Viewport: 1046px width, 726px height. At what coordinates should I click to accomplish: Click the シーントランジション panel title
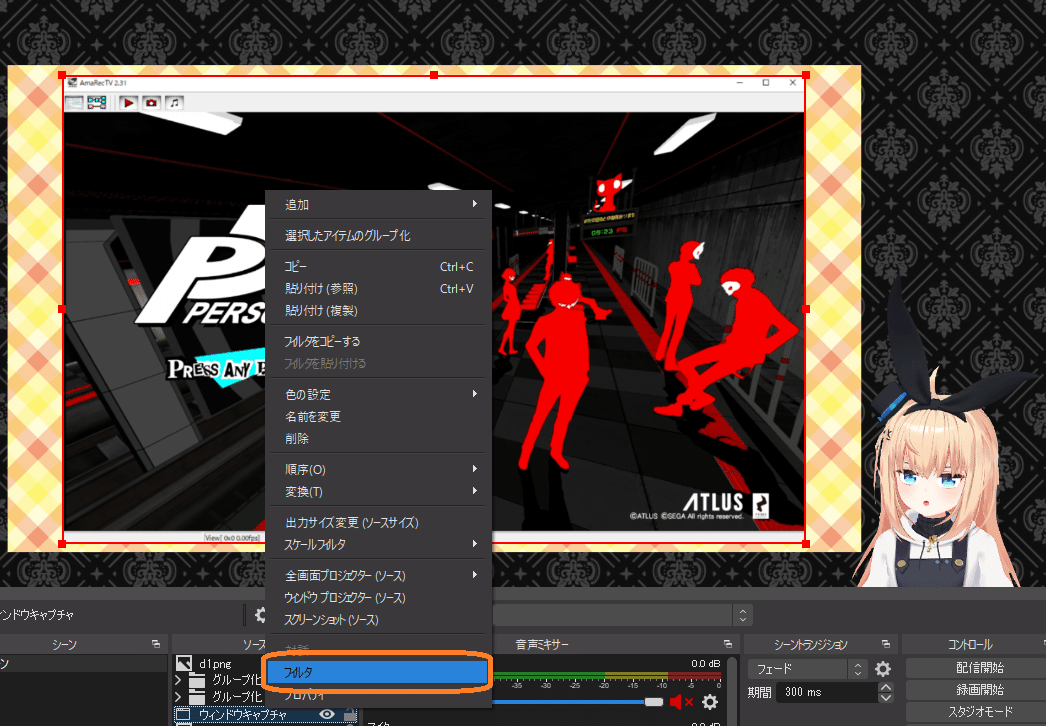pyautogui.click(x=811, y=645)
